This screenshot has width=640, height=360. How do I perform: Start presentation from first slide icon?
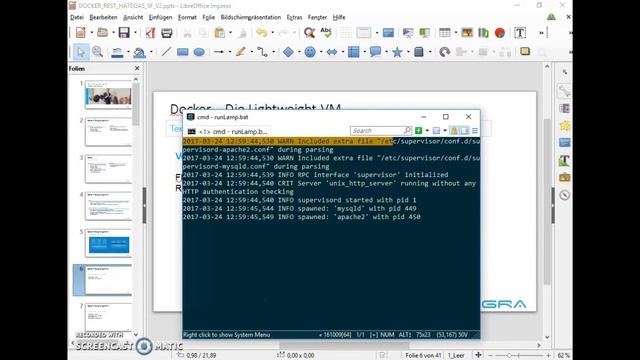pos(407,33)
